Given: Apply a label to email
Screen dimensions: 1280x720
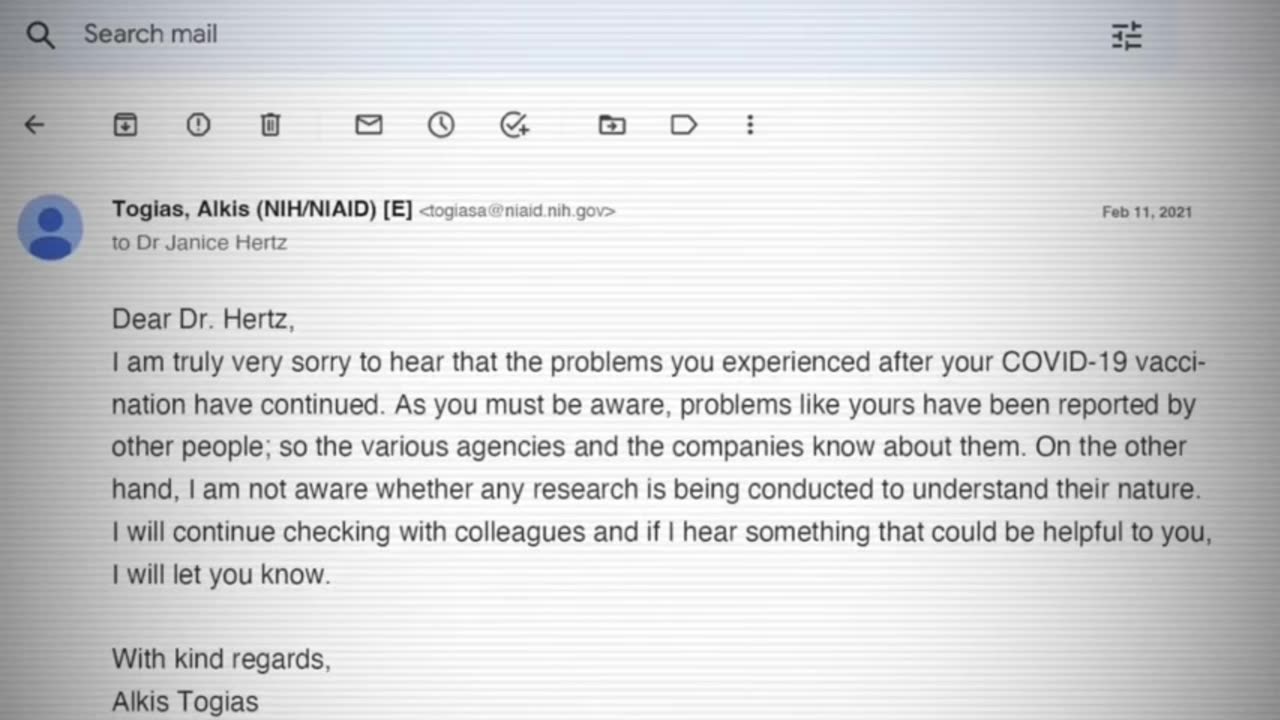Looking at the screenshot, I should tap(684, 125).
